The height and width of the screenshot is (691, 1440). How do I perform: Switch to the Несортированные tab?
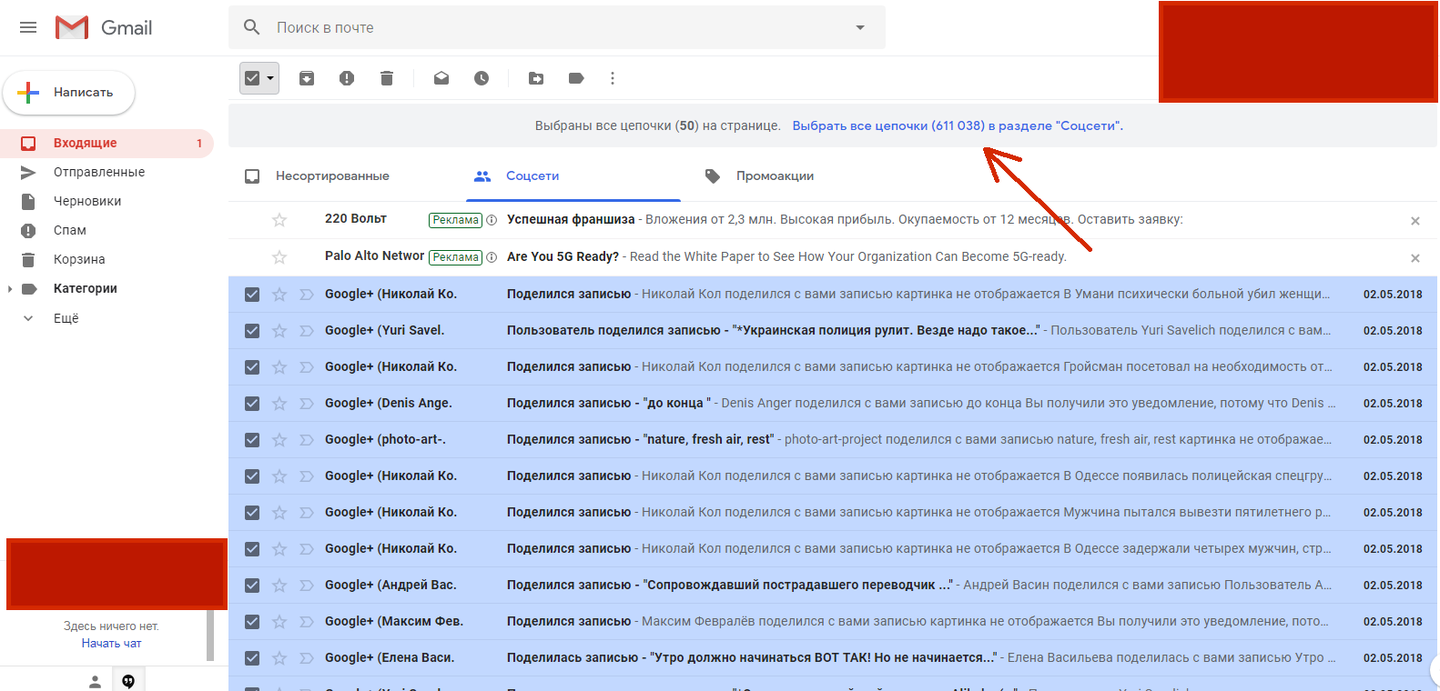[332, 176]
